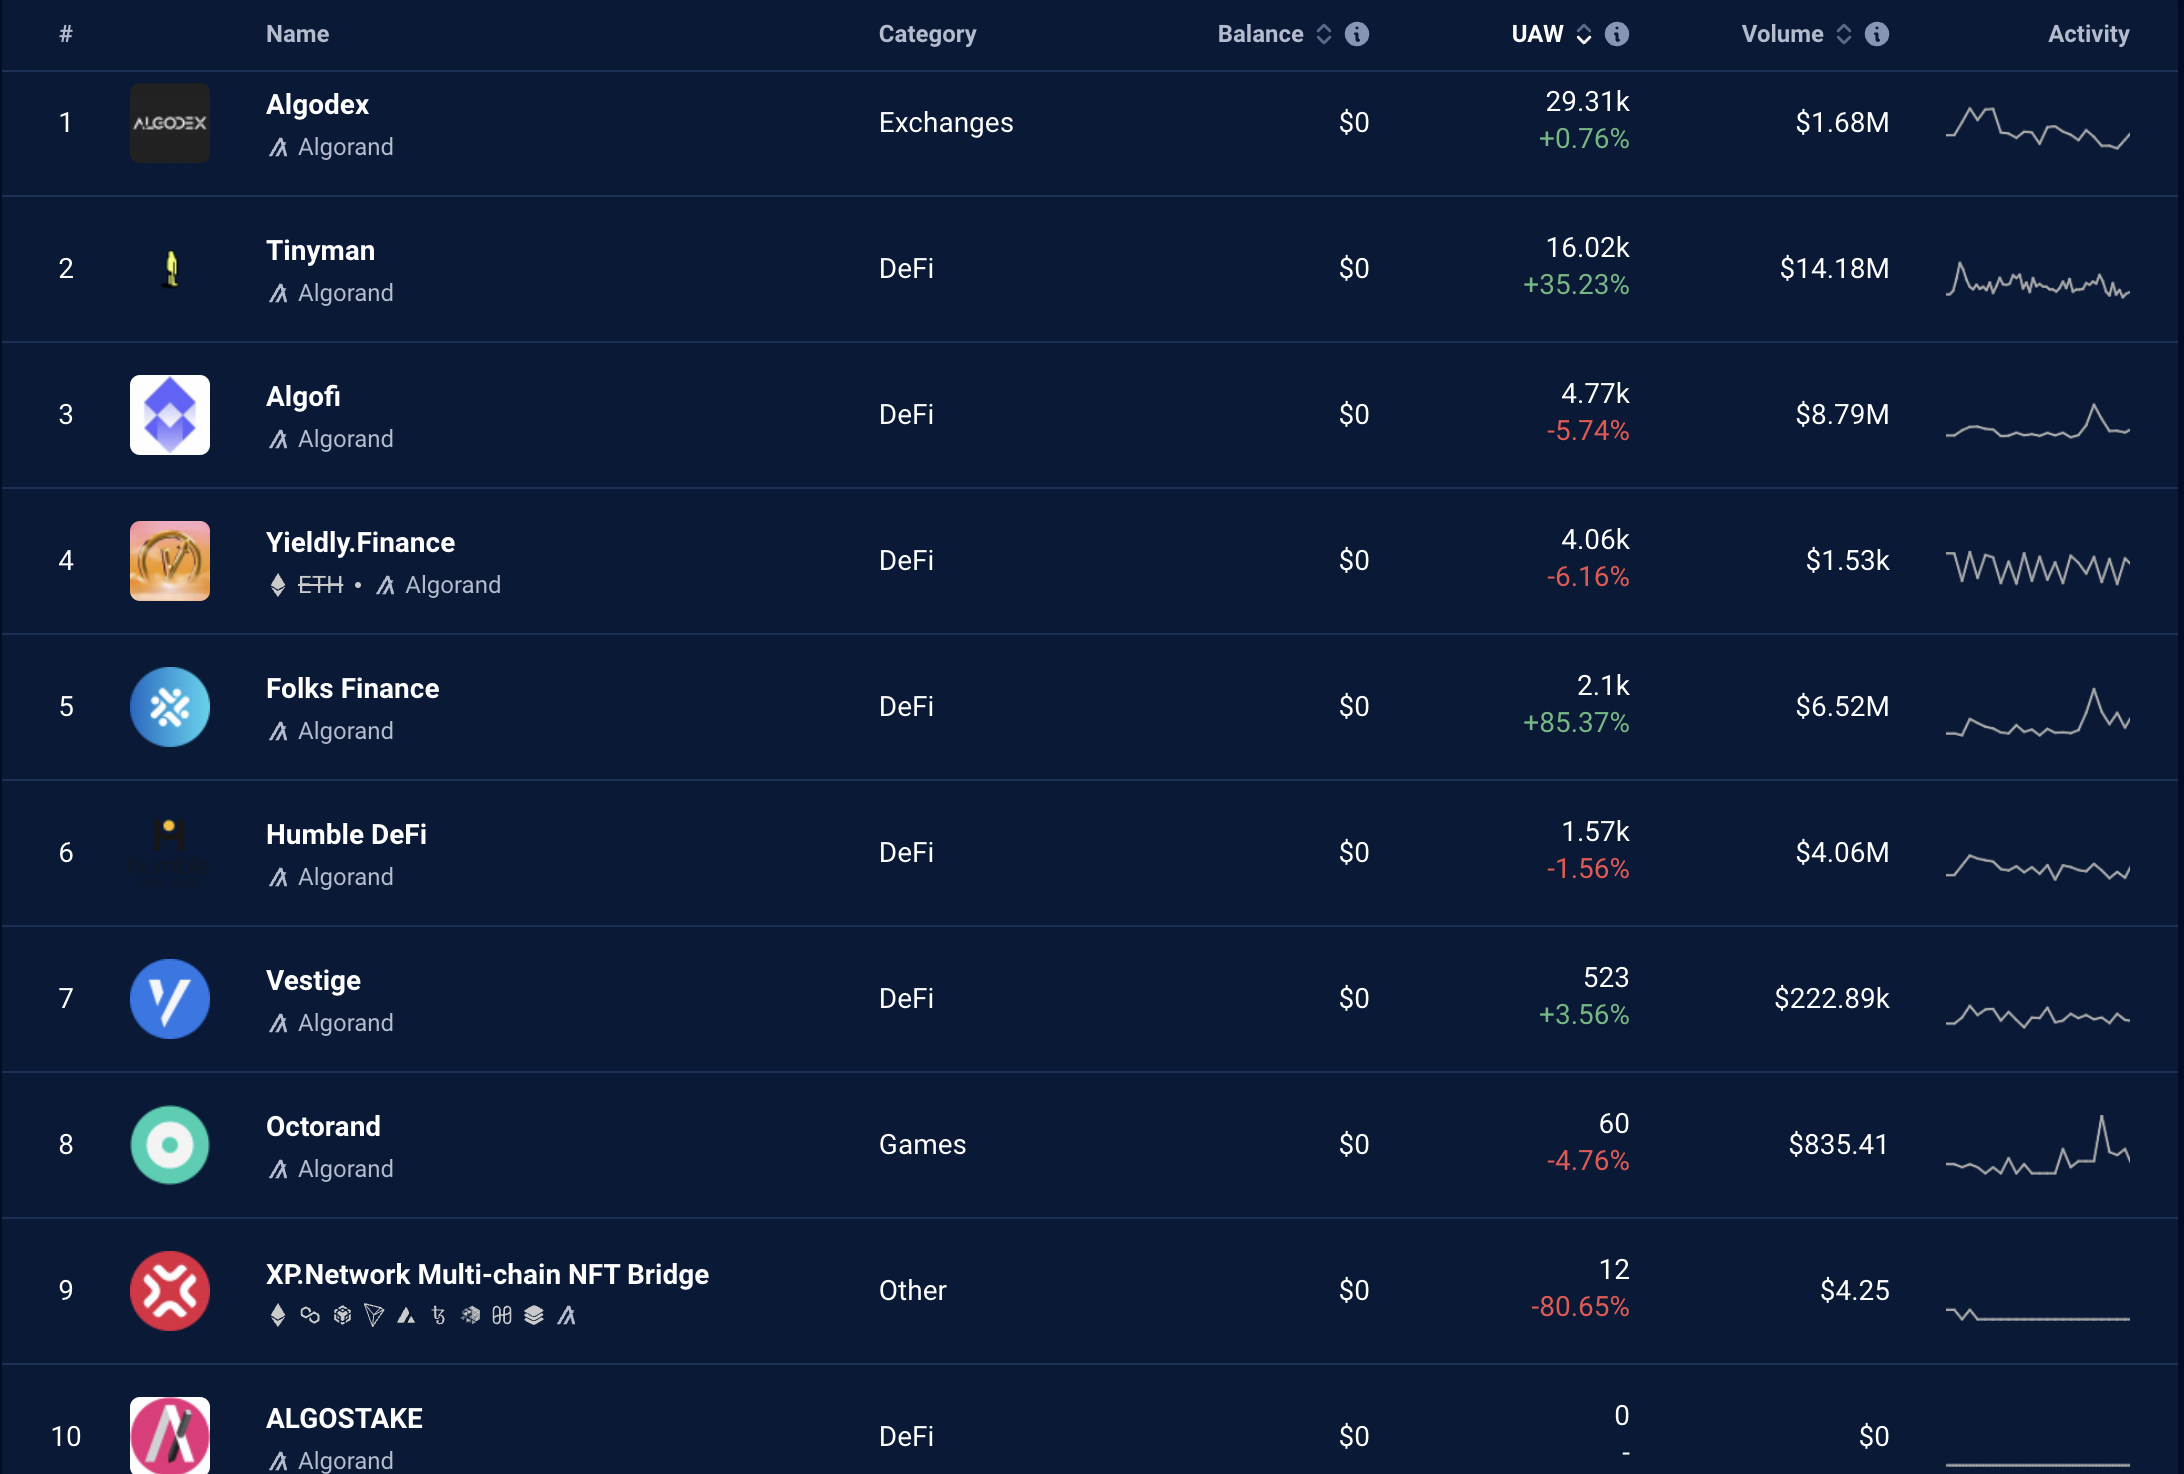
Task: Open XP.Network Multi-chain NFT Bridge page
Action: point(487,1275)
